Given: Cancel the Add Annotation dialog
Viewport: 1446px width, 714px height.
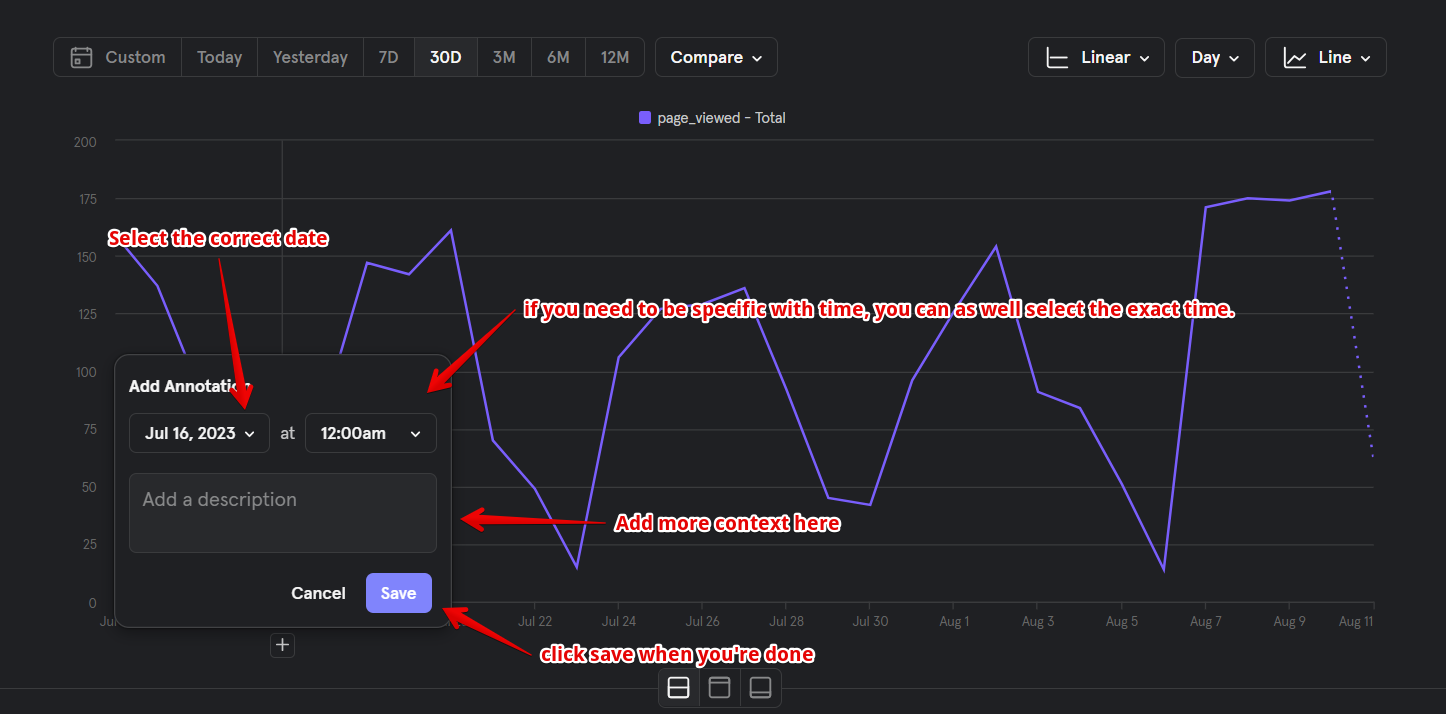Looking at the screenshot, I should coord(318,593).
